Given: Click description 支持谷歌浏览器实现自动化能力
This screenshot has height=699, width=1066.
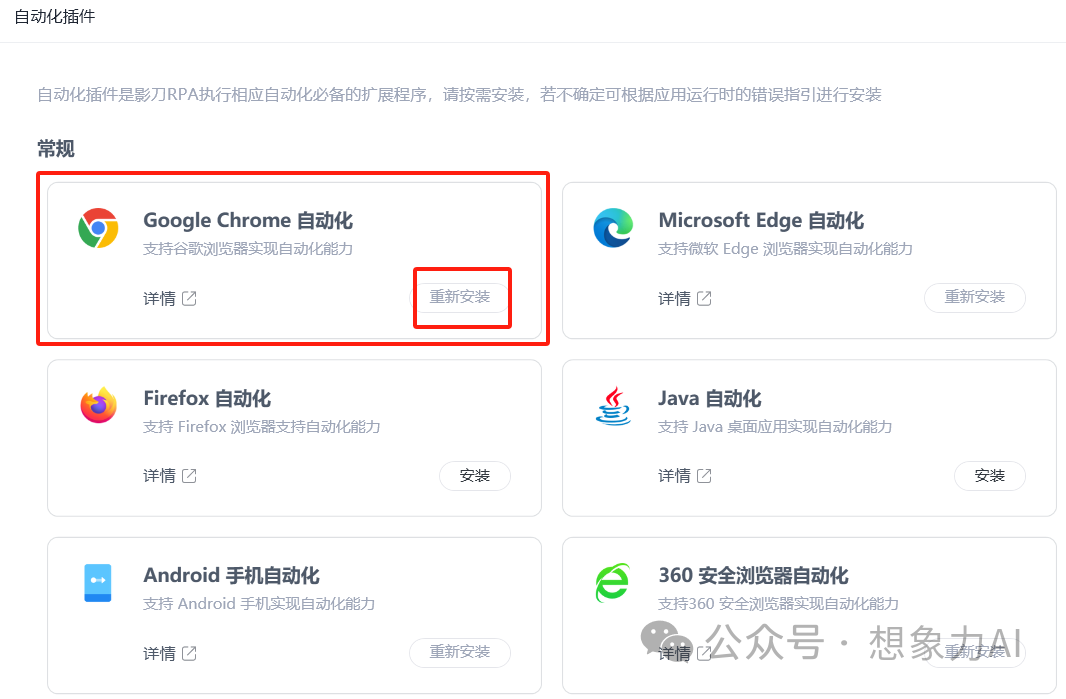Looking at the screenshot, I should 247,249.
